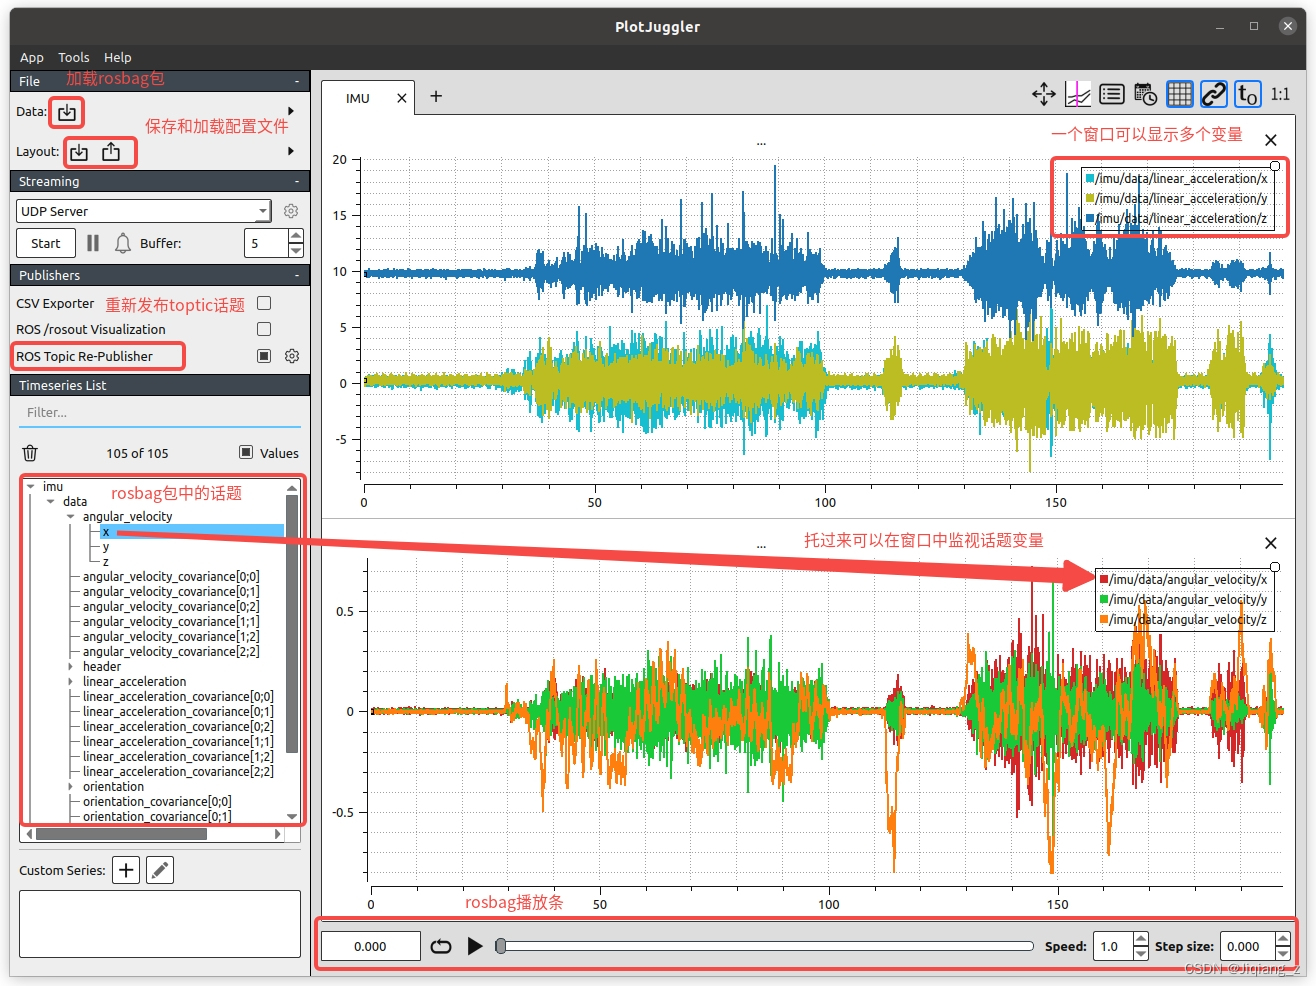Collapse the File panel section
Viewport: 1316px width, 986px height.
pos(297,82)
